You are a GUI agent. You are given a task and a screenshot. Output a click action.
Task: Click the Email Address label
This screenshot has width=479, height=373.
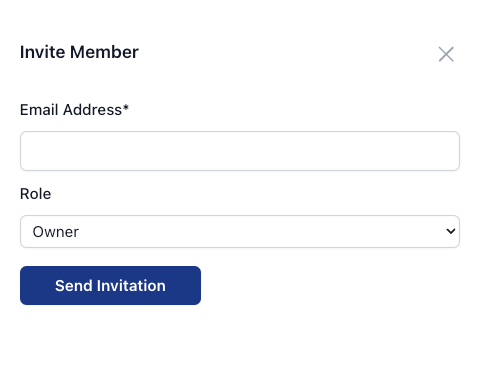[74, 110]
